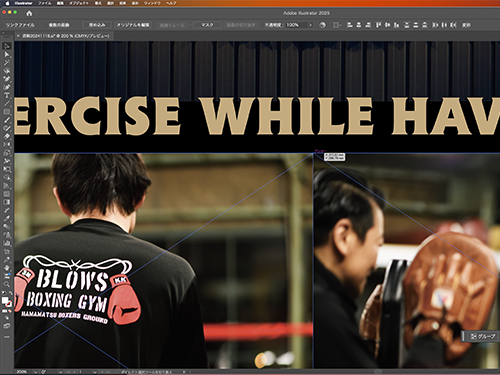The image size is (500, 375).
Task: Click the マスク button
Action: 207,25
